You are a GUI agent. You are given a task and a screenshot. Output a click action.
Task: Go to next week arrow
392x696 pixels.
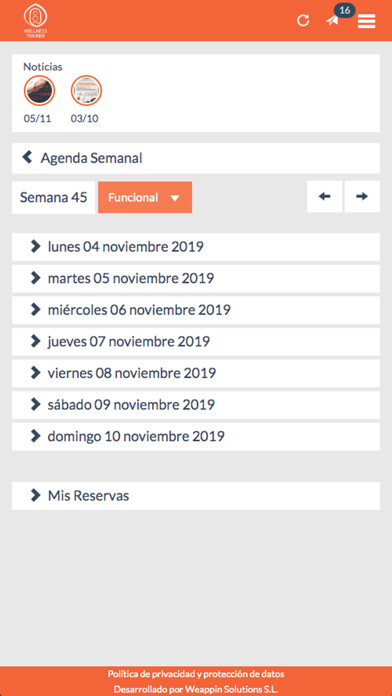pyautogui.click(x=362, y=196)
